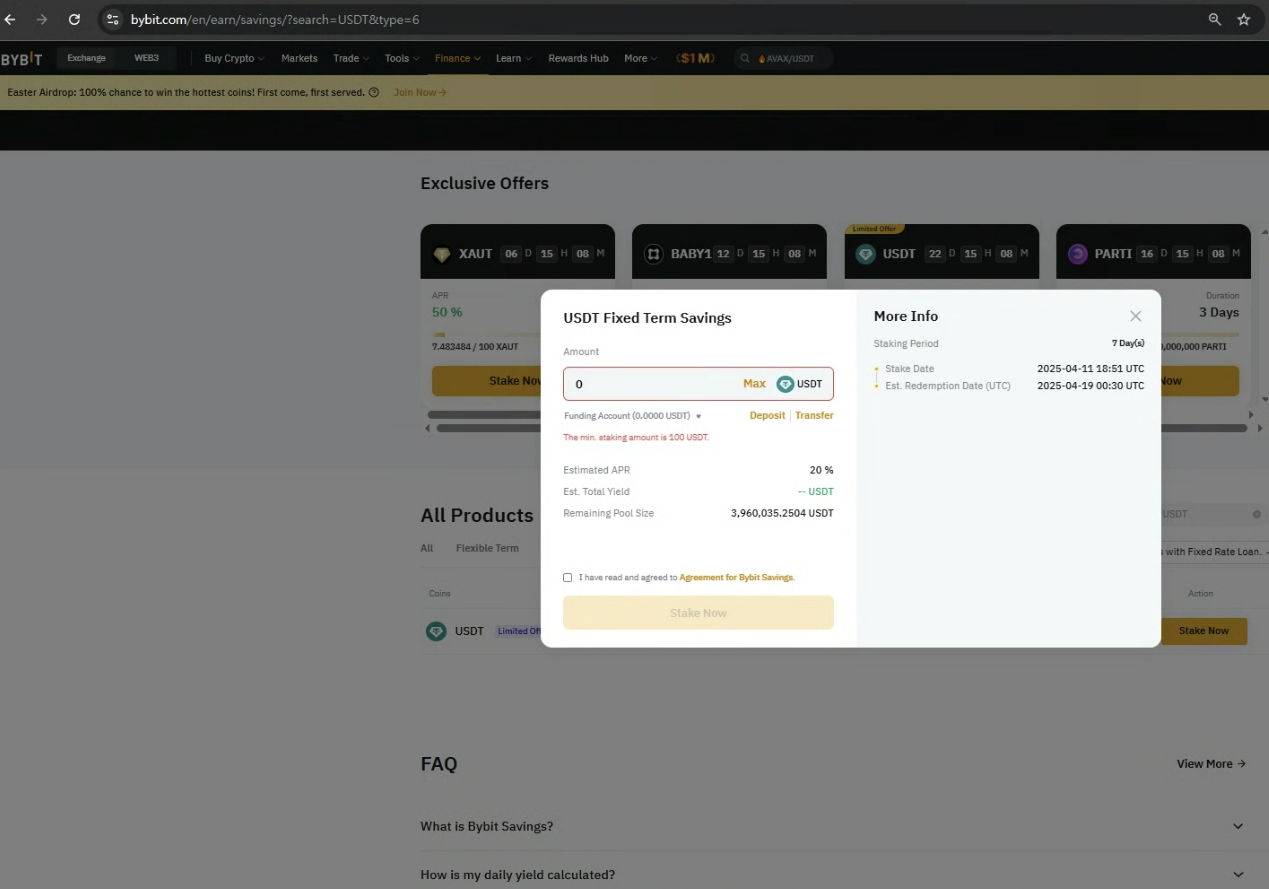Click the Join Now link on the banner
1269x889 pixels.
click(x=420, y=92)
